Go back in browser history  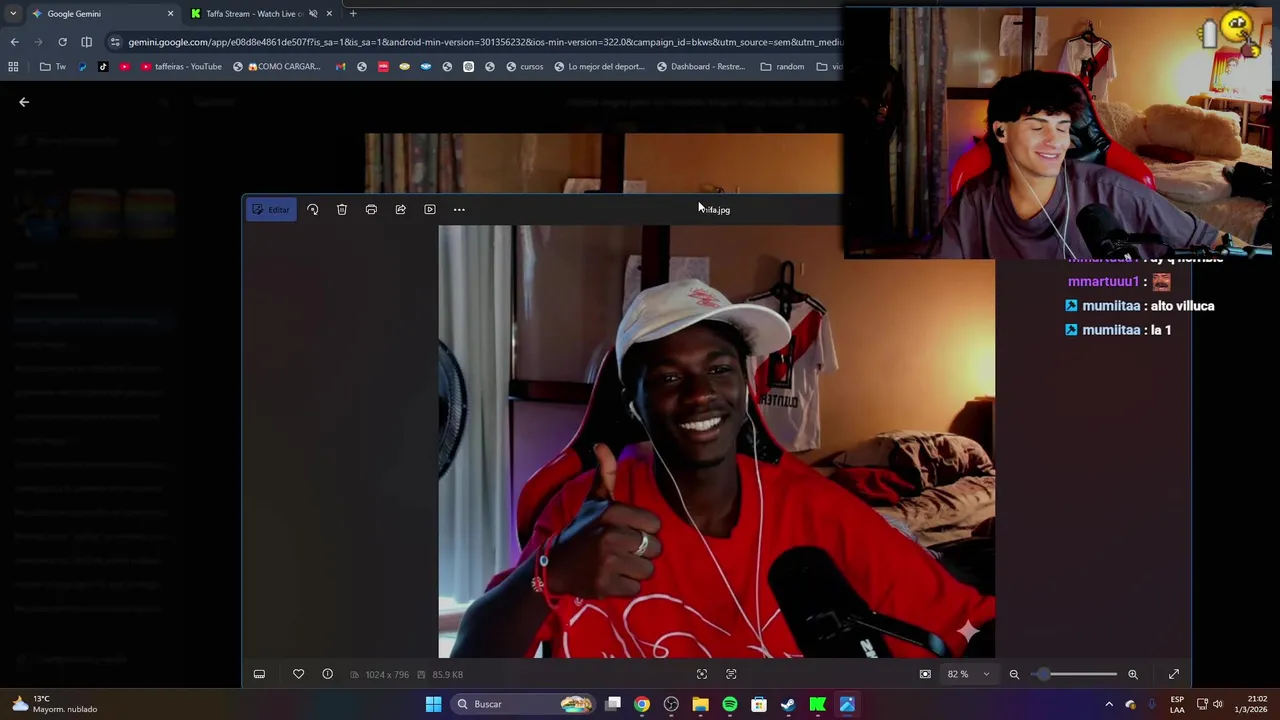click(14, 42)
